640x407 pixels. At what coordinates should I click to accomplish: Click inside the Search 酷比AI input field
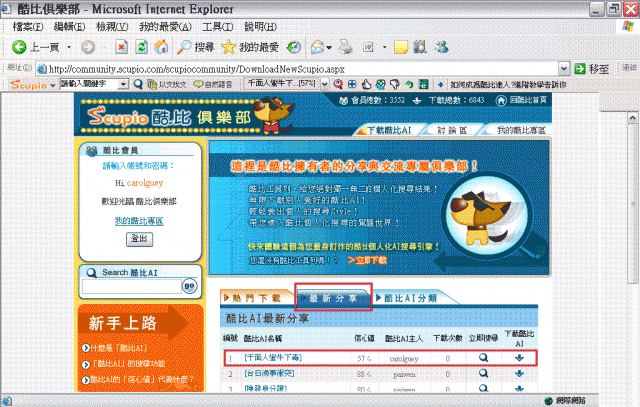[131, 286]
